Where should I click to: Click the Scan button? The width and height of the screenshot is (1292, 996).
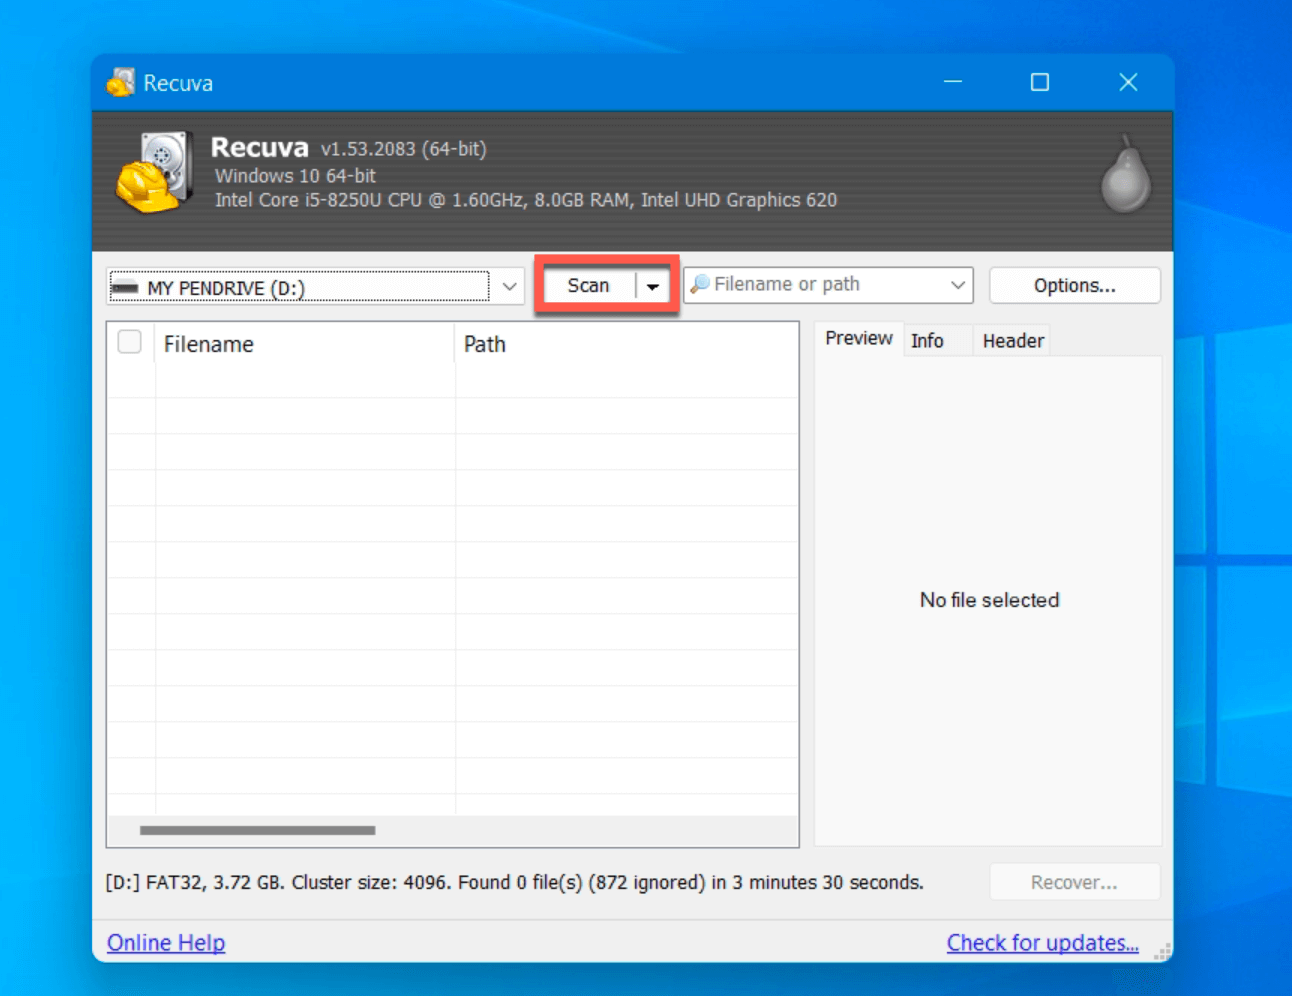(589, 286)
